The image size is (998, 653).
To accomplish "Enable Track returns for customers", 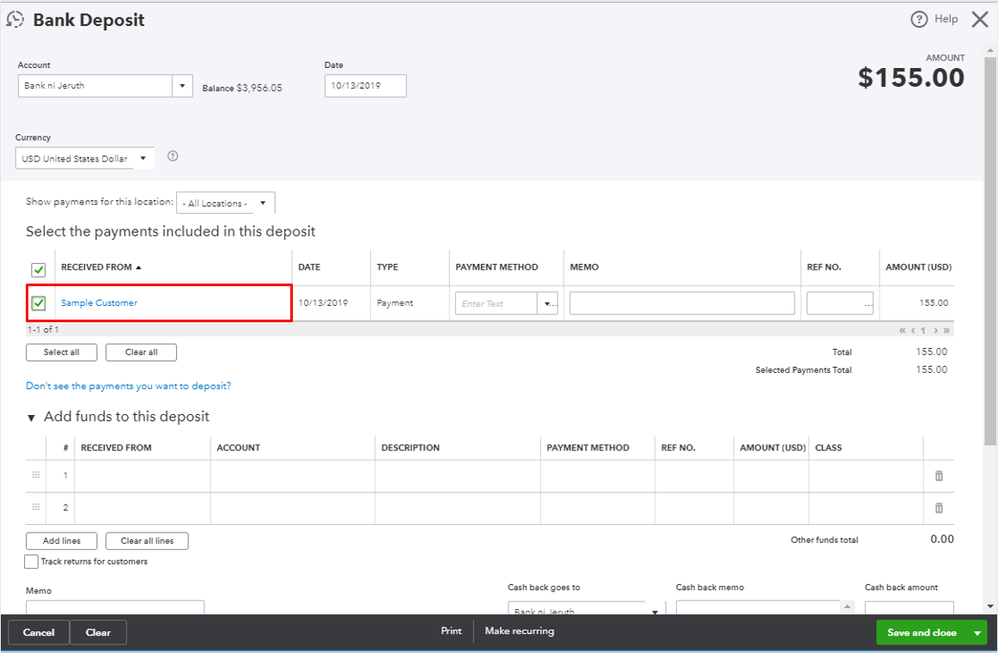I will (x=32, y=562).
